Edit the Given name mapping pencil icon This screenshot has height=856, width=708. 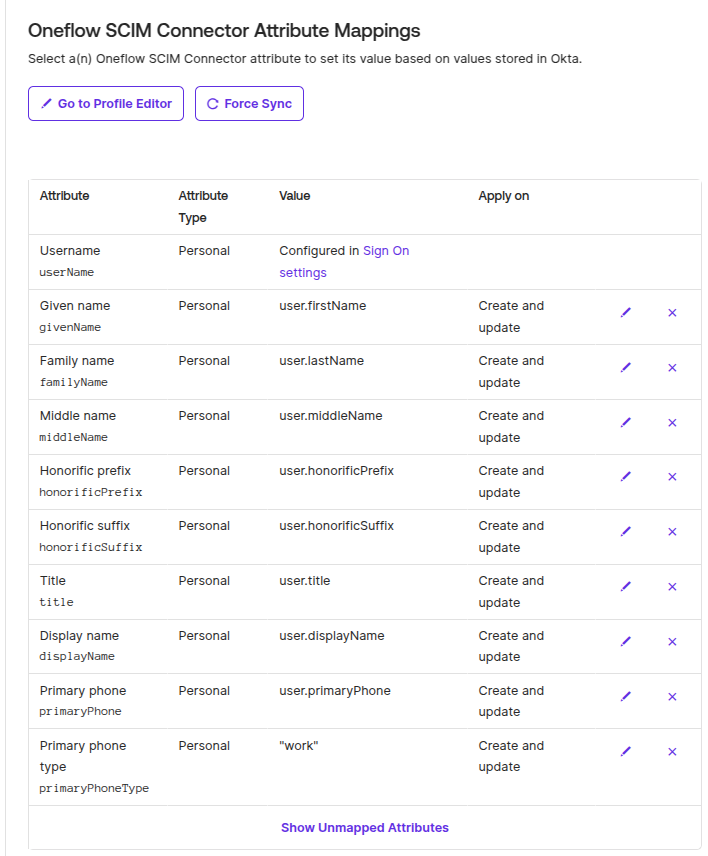(x=626, y=312)
